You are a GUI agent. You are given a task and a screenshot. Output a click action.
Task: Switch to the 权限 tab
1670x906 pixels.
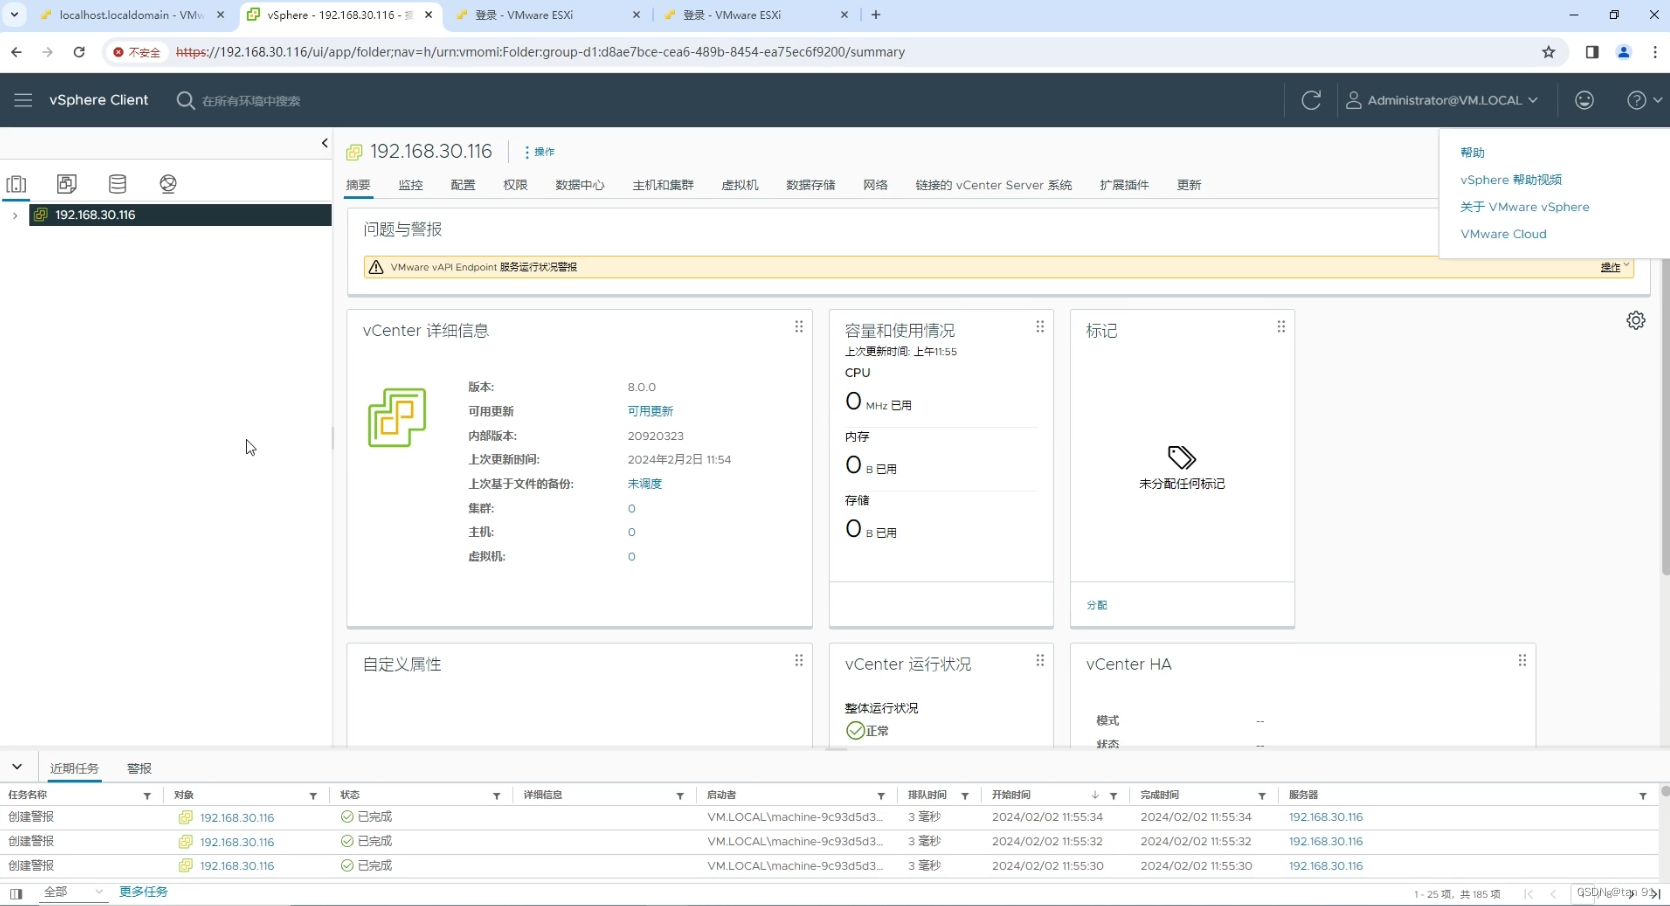(515, 185)
